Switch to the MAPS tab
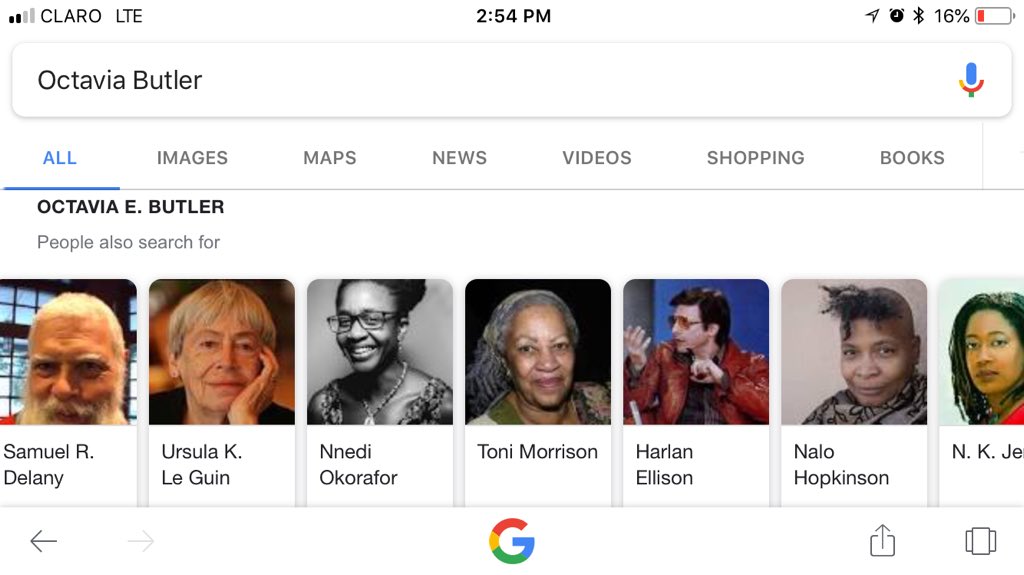Image resolution: width=1024 pixels, height=575 pixels. point(330,158)
